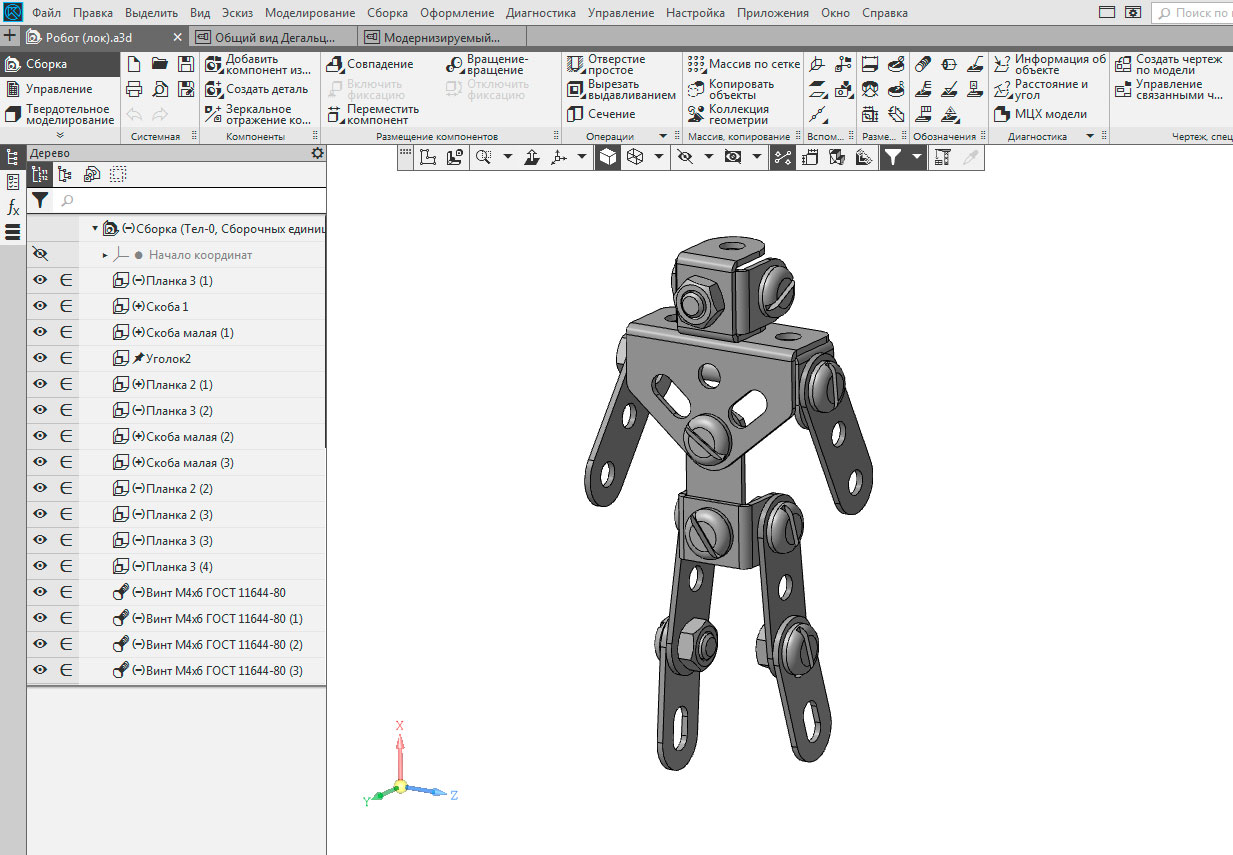
Task: Show hidden Начало координат eye toggle
Action: (40, 255)
